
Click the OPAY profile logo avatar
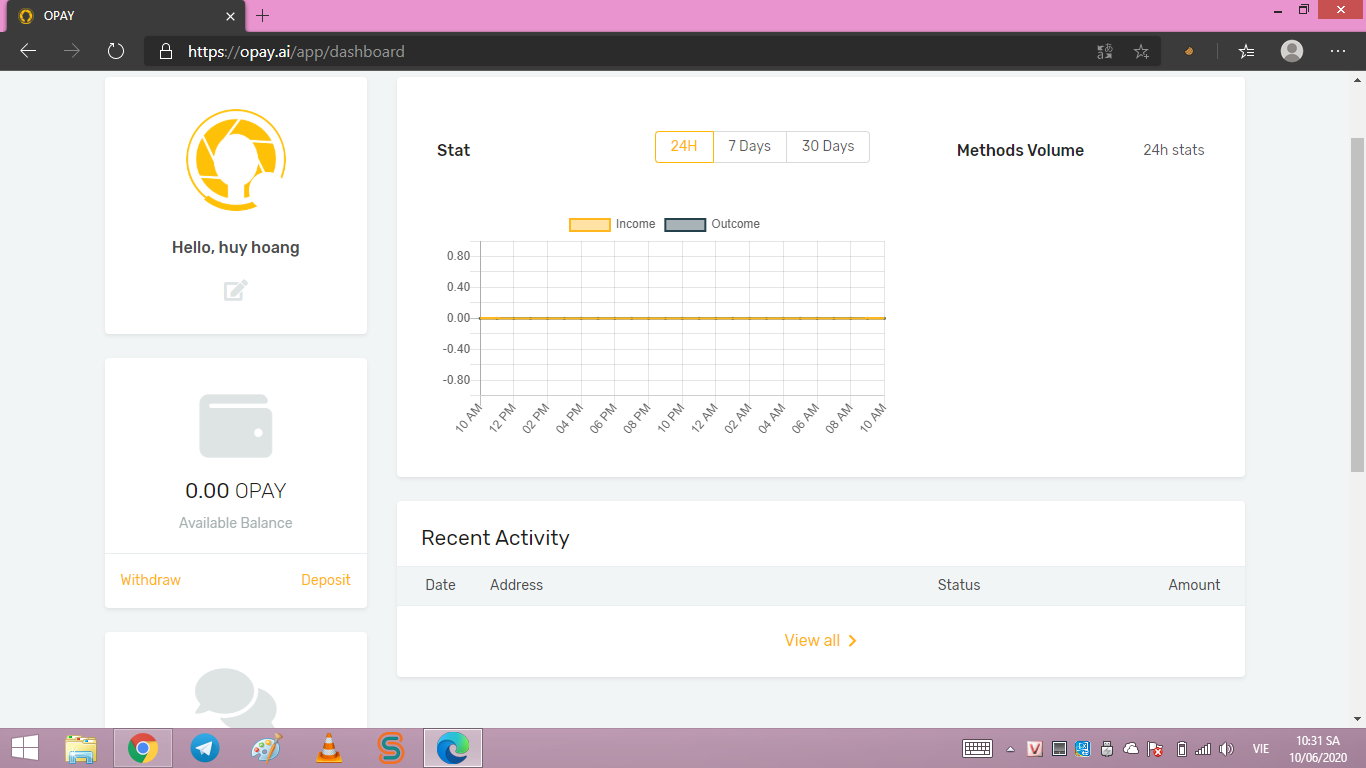click(236, 160)
